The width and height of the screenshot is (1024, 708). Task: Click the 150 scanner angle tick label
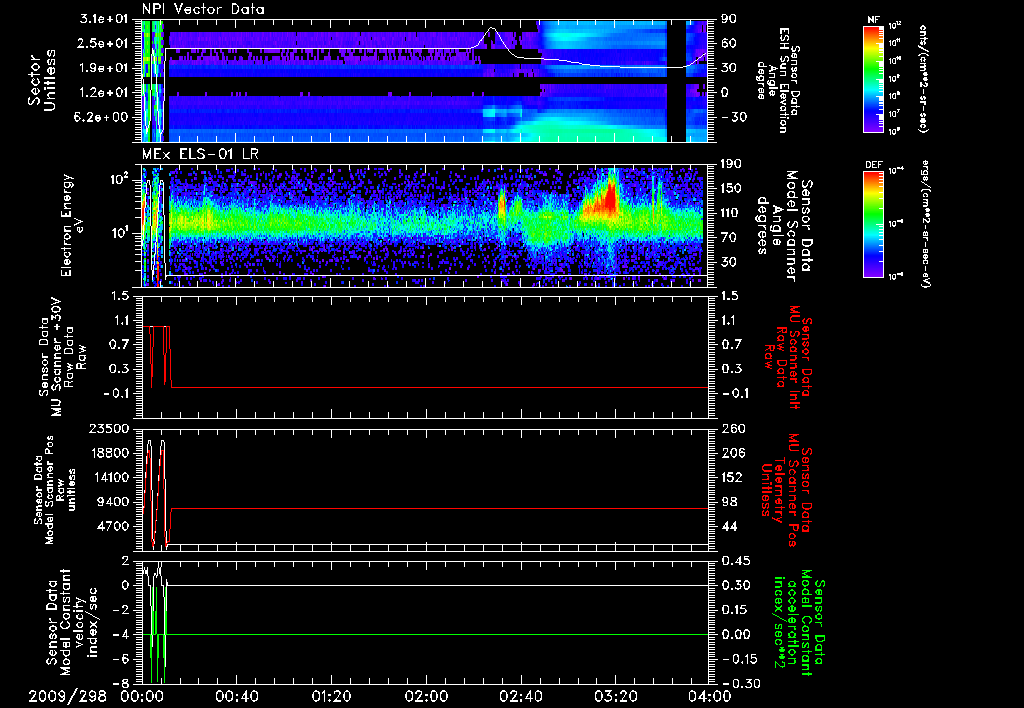coord(730,189)
